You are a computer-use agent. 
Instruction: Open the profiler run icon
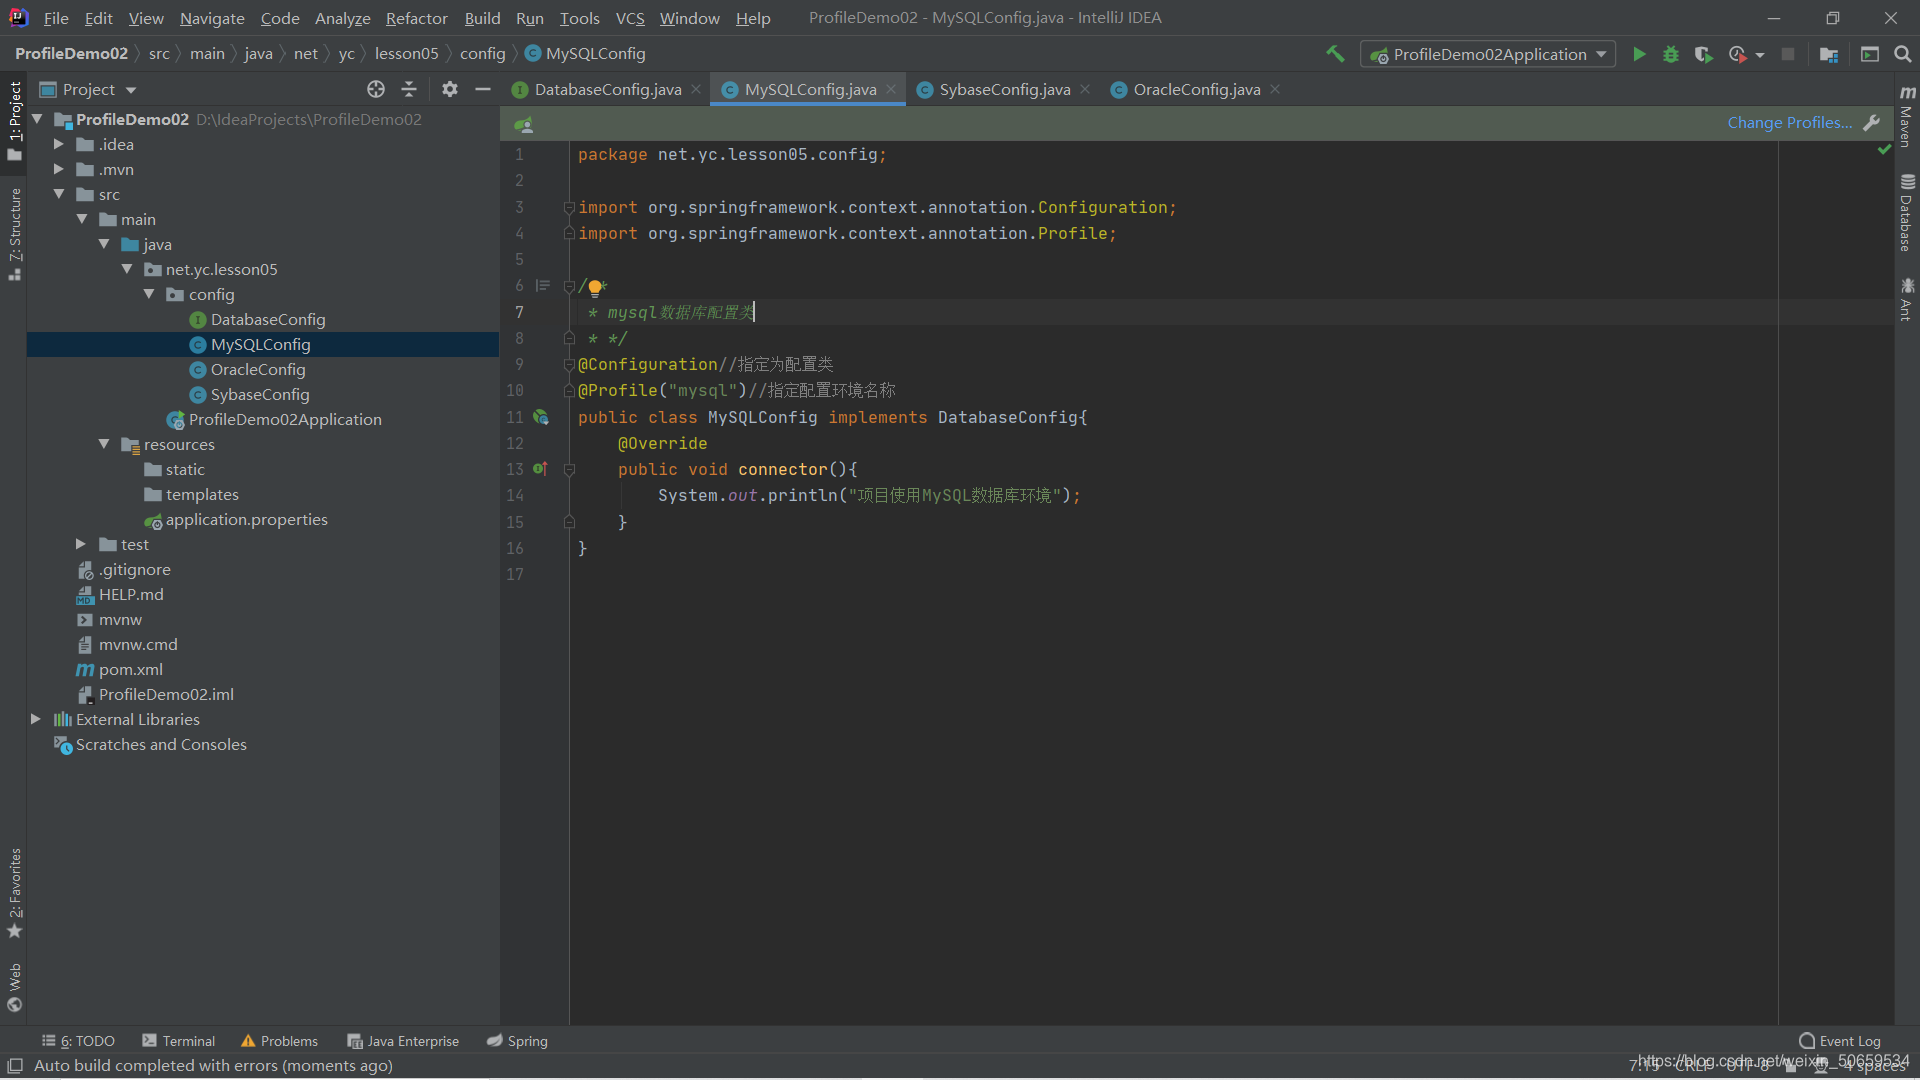1738,54
